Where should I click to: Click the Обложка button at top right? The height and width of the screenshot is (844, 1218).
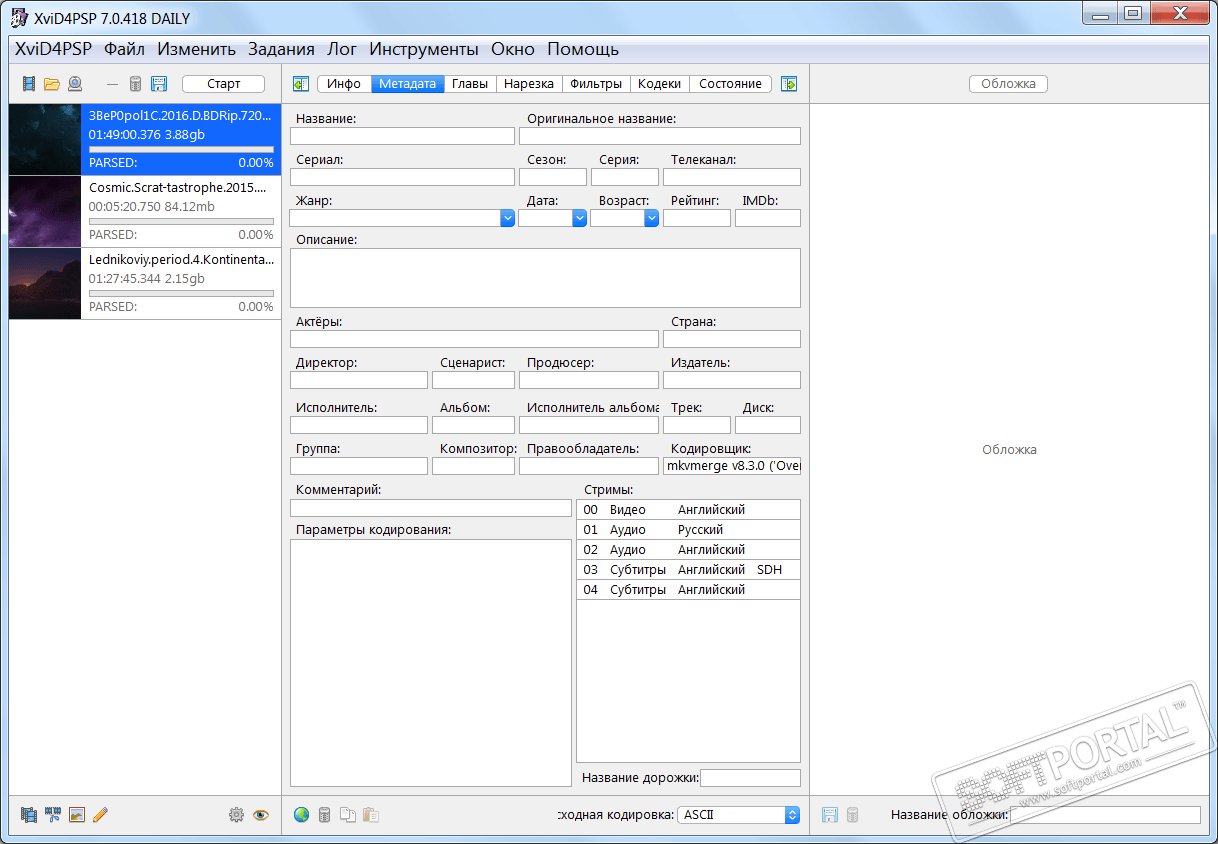[1008, 84]
